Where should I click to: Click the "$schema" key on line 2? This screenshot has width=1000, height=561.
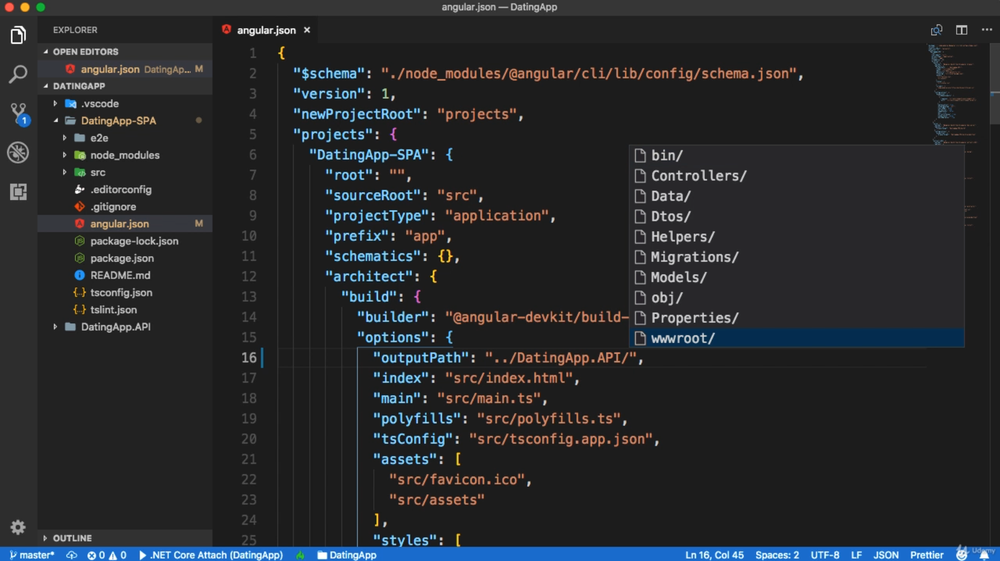tap(328, 73)
